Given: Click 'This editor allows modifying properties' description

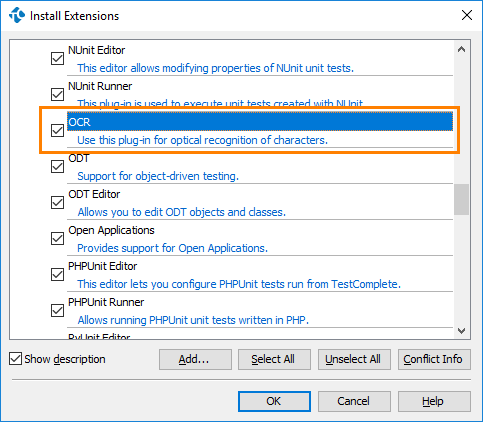Looking at the screenshot, I should 215,68.
